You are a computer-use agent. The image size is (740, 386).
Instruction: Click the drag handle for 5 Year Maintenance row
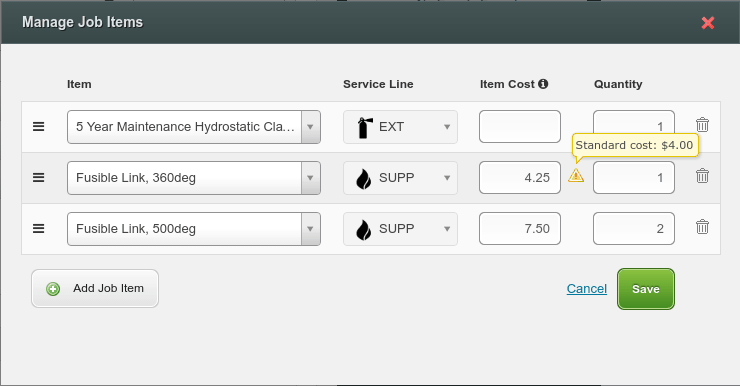coord(38,126)
